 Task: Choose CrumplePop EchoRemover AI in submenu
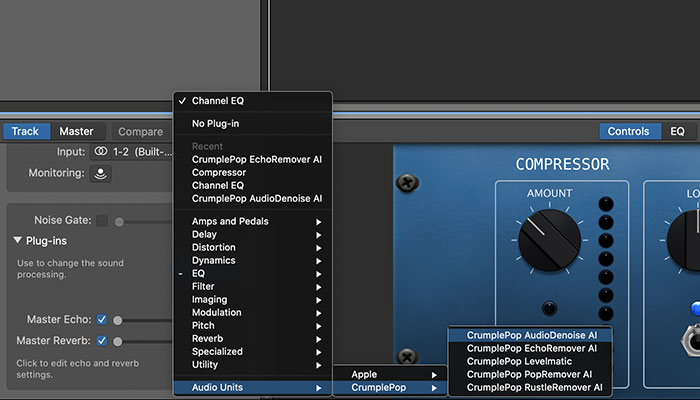click(530, 348)
